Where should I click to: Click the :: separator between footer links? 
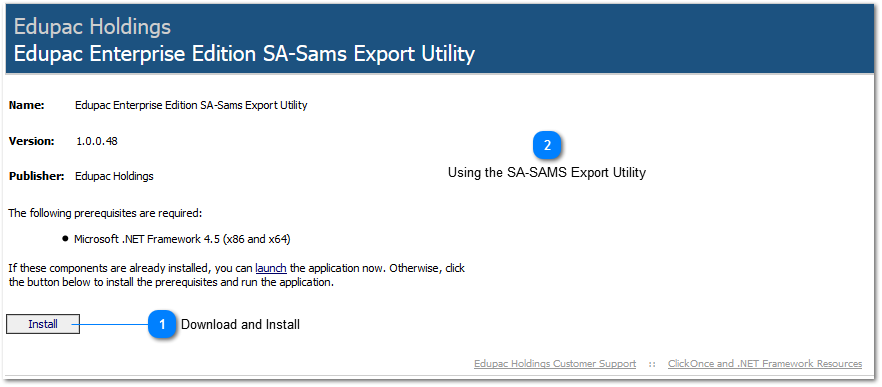(x=652, y=364)
